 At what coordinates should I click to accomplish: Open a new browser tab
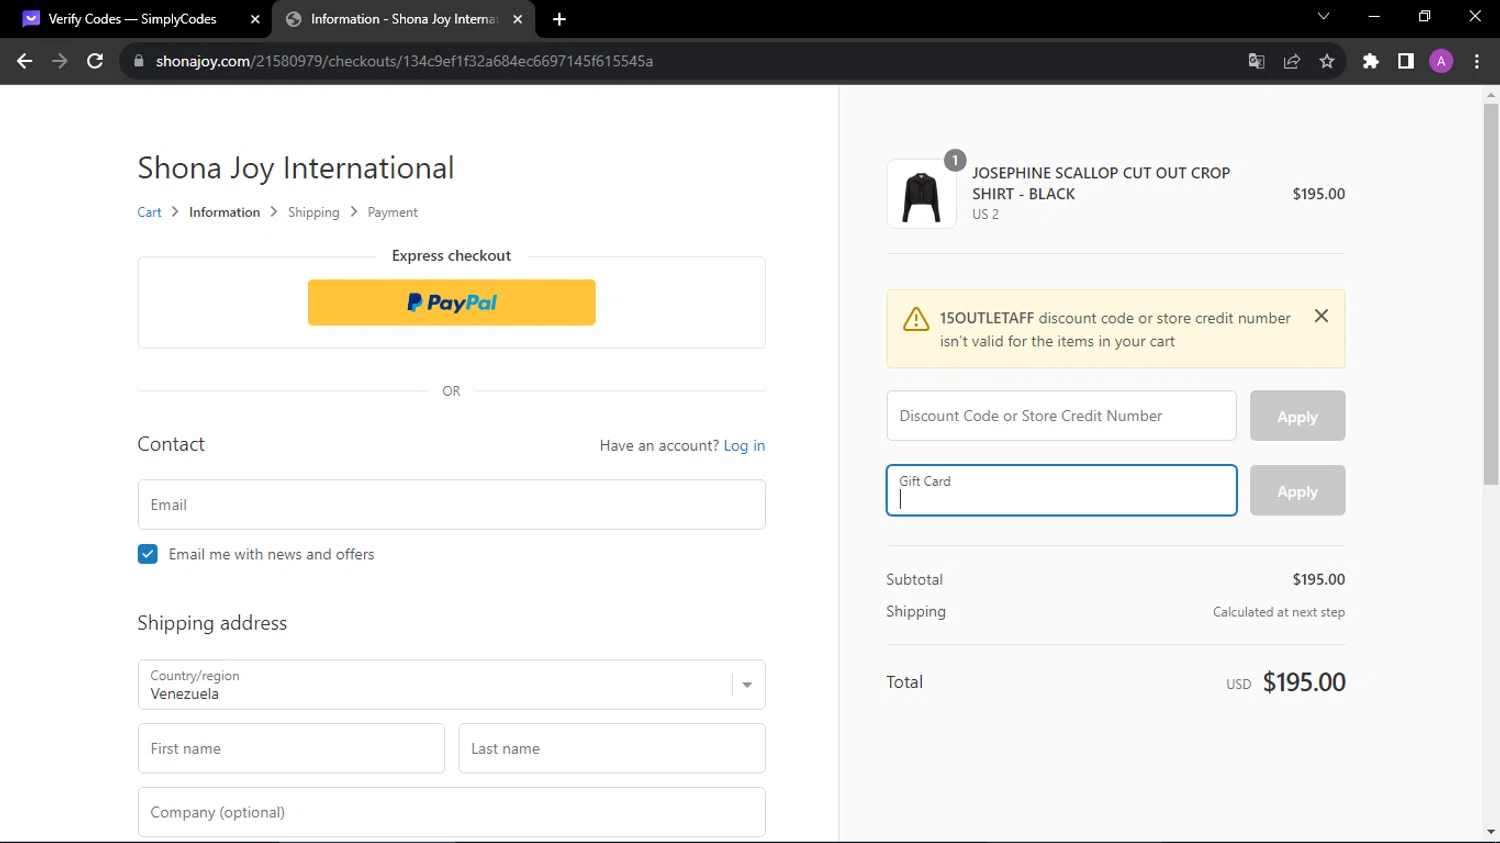click(x=559, y=19)
